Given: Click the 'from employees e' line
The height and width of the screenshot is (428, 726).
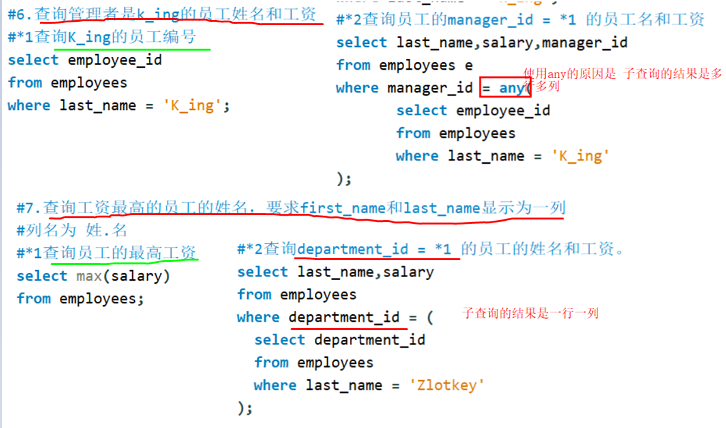Looking at the screenshot, I should coord(404,65).
